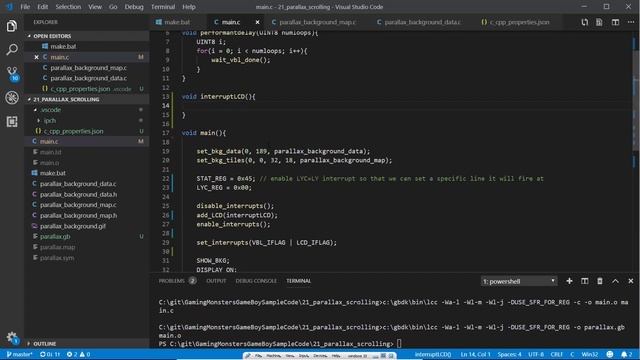Open the Edit menu

click(42, 7)
